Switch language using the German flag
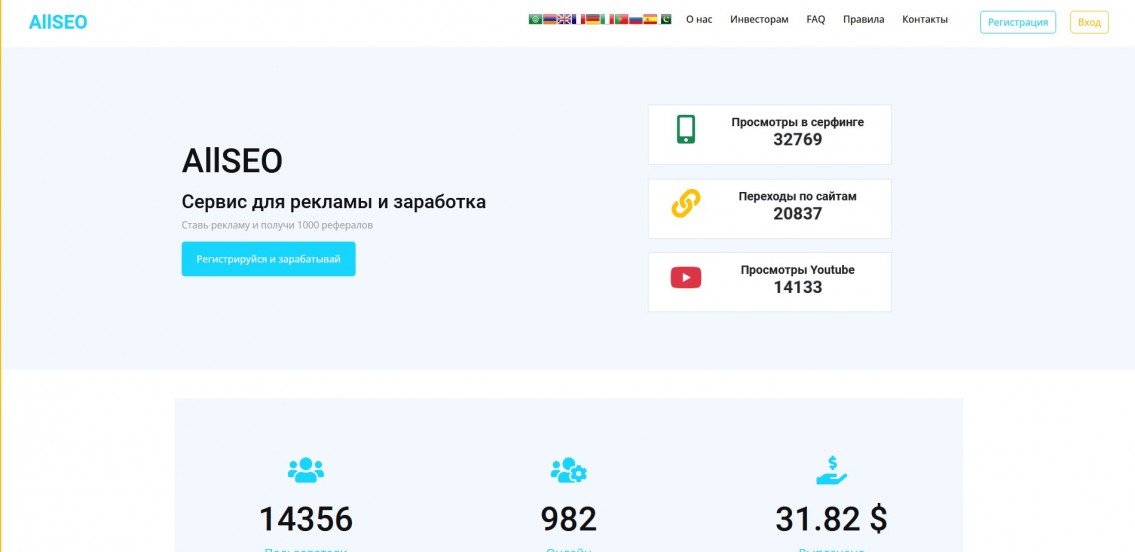The image size is (1135, 552). [593, 20]
